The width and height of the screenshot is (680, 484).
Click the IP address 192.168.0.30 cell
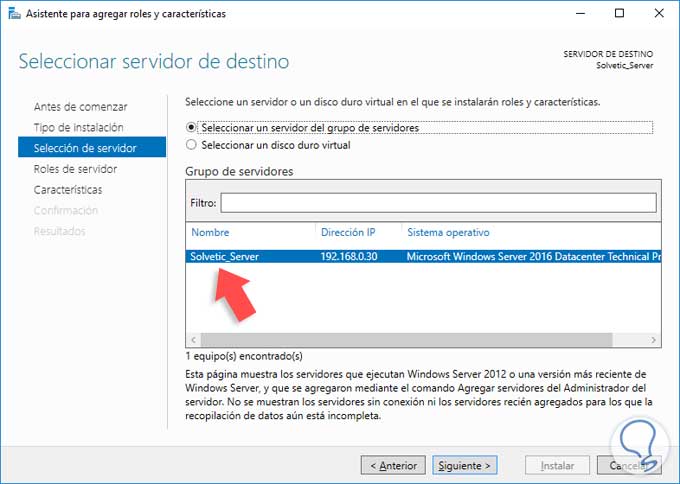349,257
